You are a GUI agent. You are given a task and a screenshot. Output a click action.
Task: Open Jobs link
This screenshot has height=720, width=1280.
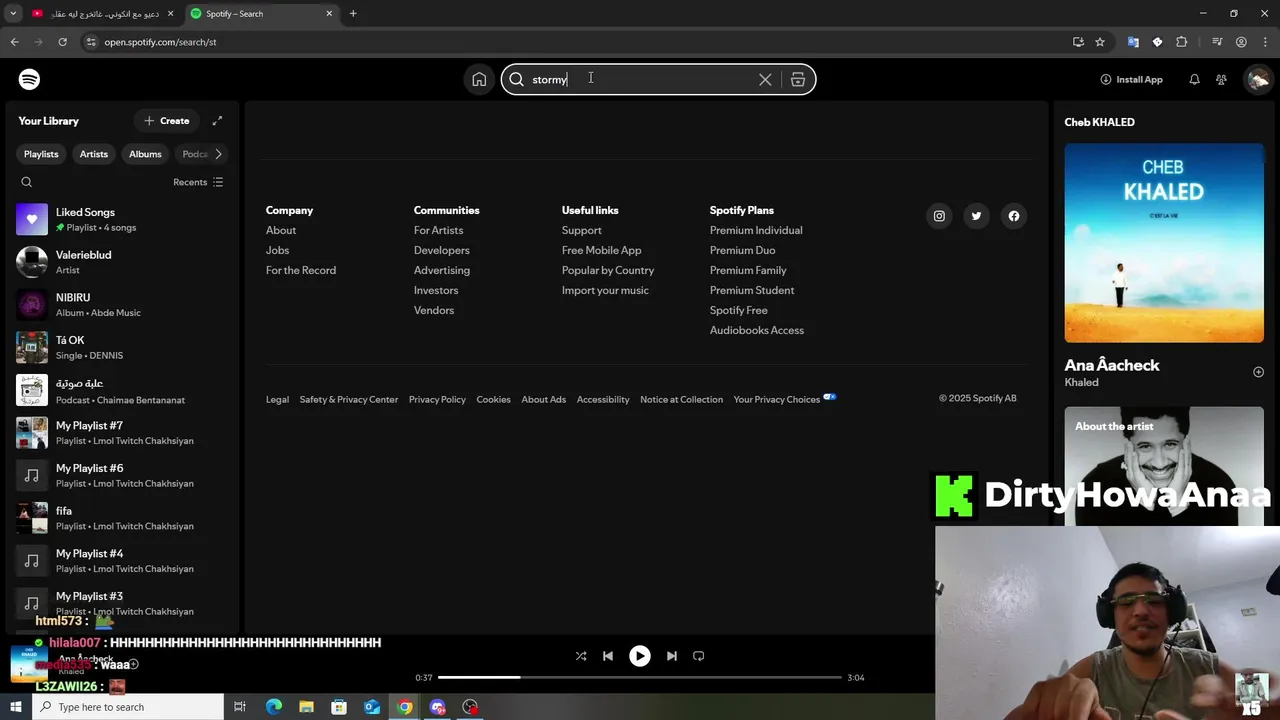click(277, 250)
